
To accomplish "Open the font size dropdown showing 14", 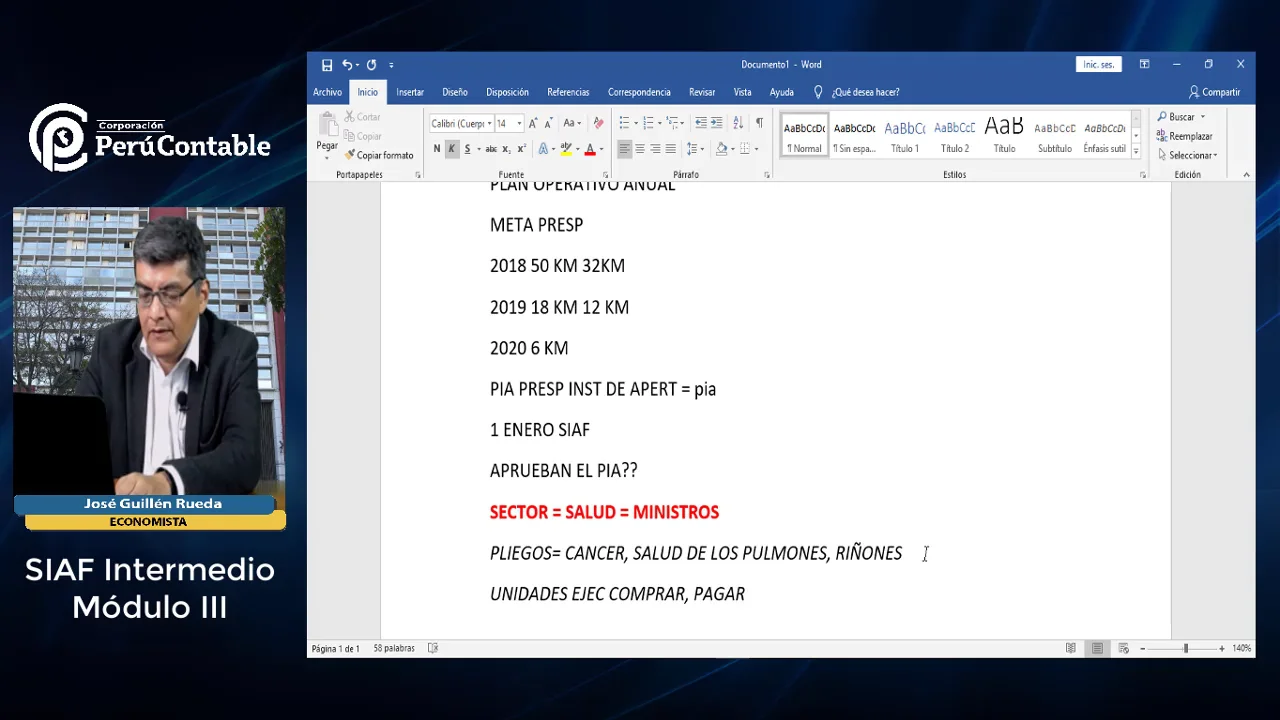I will pos(519,123).
